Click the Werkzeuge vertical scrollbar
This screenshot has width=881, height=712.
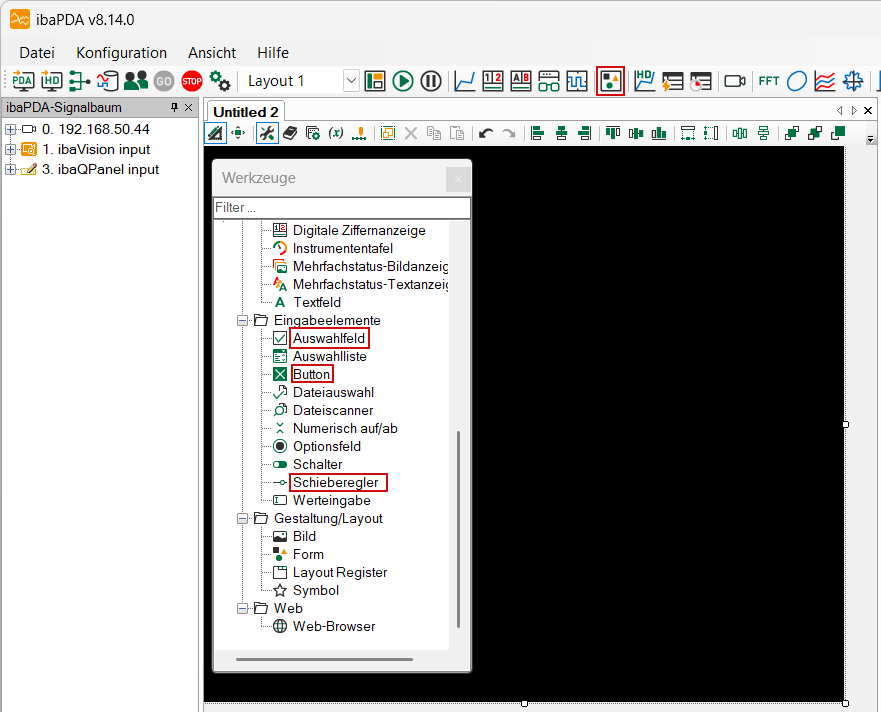[458, 529]
